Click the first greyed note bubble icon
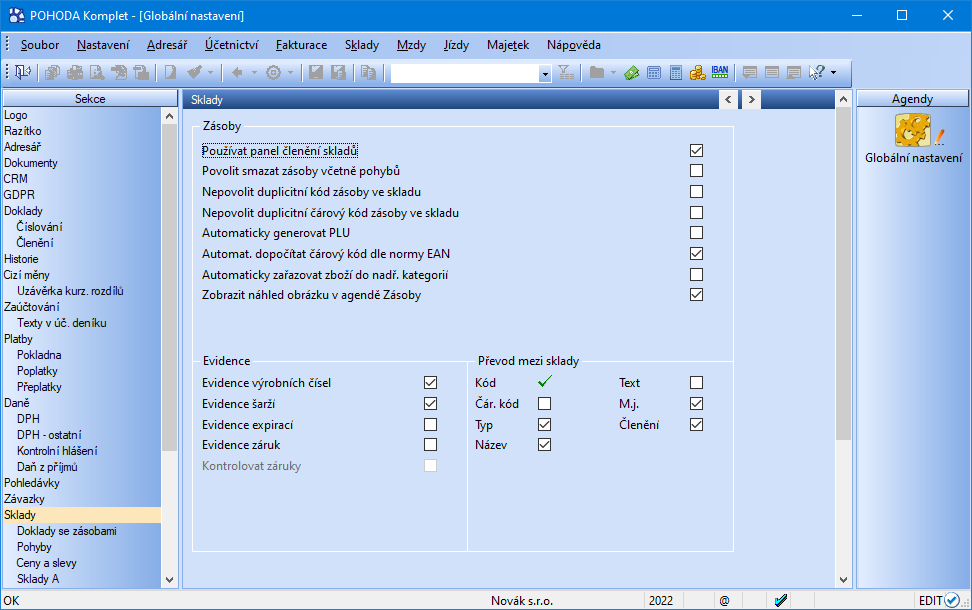 pos(749,73)
